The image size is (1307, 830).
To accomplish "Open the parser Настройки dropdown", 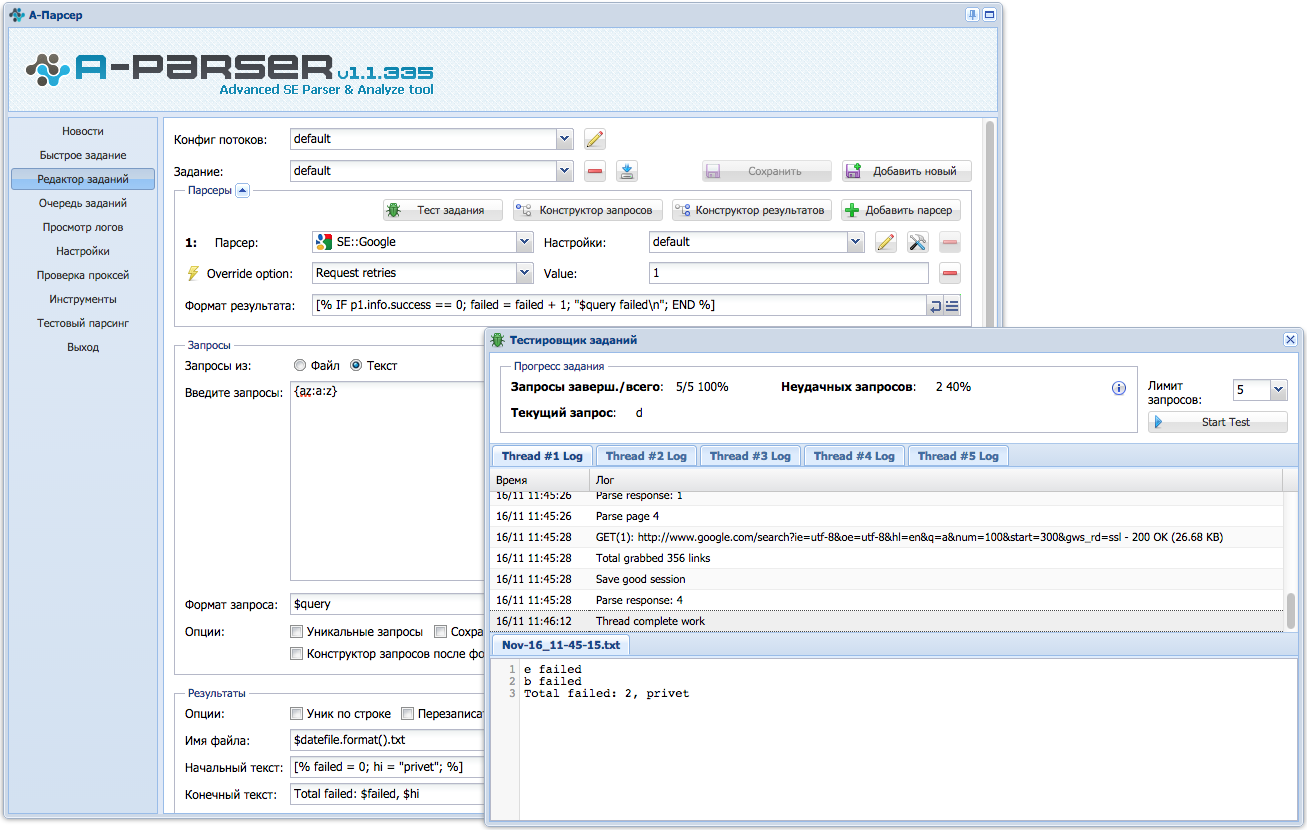I will click(855, 242).
